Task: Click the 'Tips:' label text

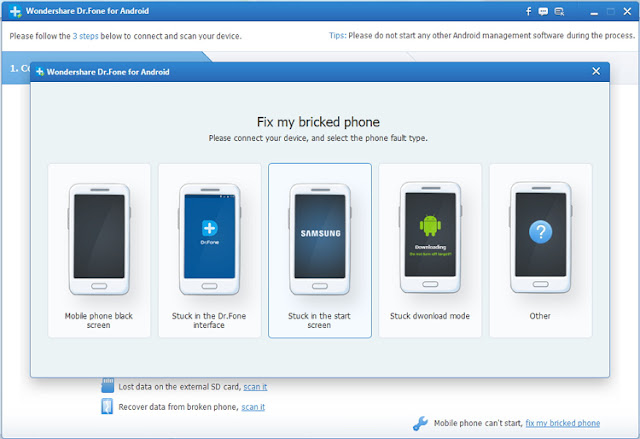Action: (338, 35)
